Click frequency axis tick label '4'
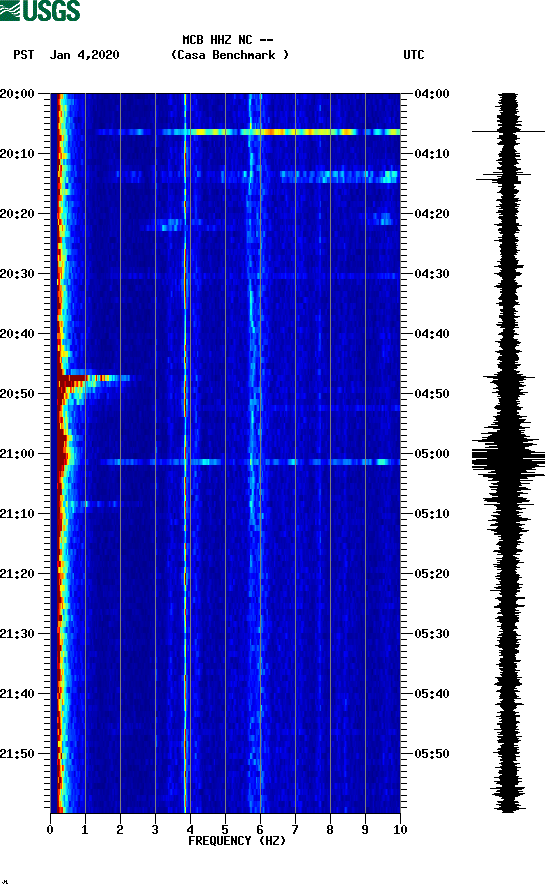 tap(190, 830)
